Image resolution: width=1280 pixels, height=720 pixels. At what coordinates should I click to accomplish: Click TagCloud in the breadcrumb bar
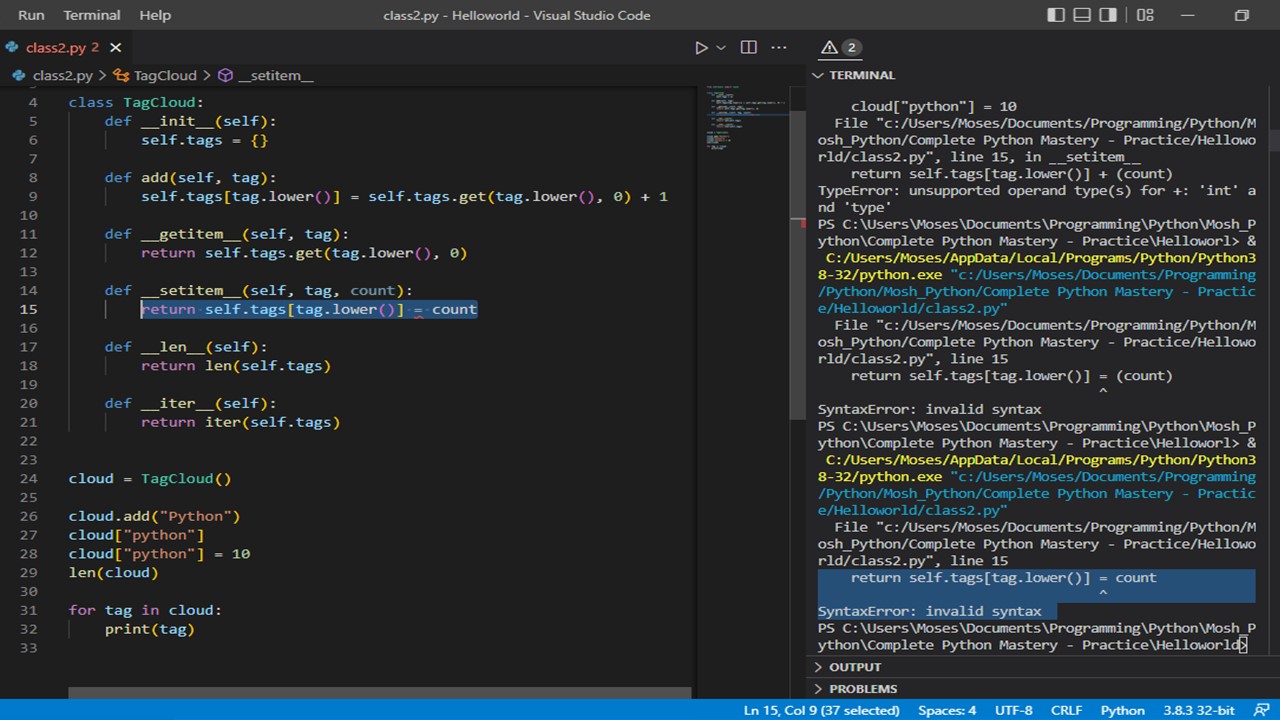[164, 75]
